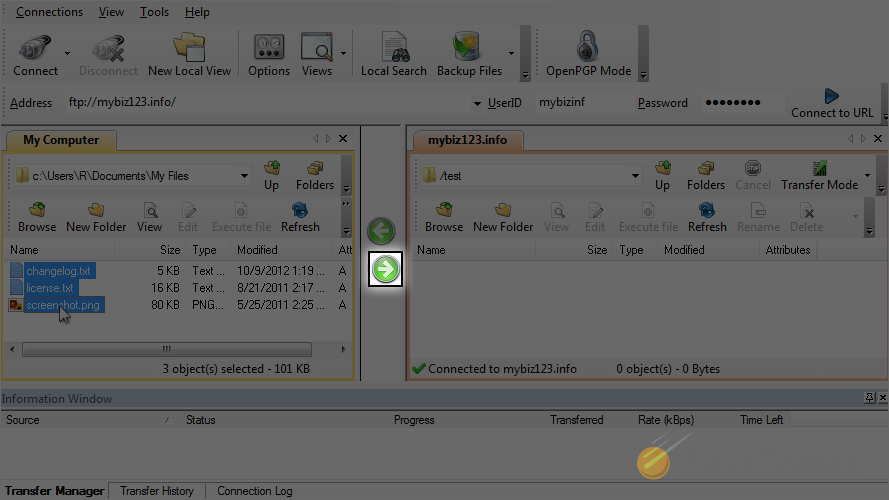Click the local pane horizontal scrollbar
889x500 pixels.
point(166,350)
